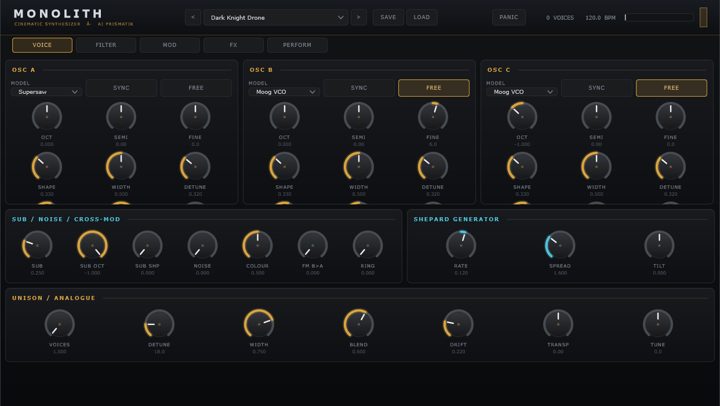Click the Shepard TILT knob
Viewport: 720px width, 406px height.
pyautogui.click(x=659, y=245)
